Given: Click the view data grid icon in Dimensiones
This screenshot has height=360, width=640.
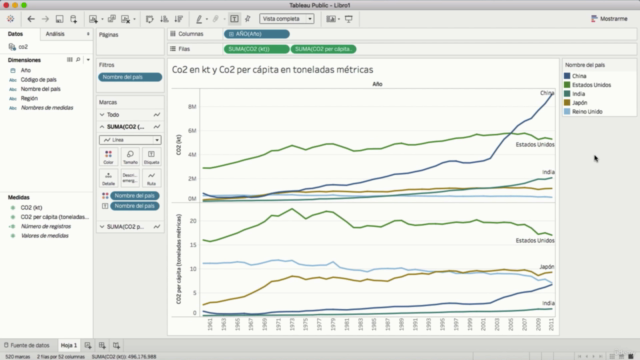Looking at the screenshot, I should (x=70, y=60).
